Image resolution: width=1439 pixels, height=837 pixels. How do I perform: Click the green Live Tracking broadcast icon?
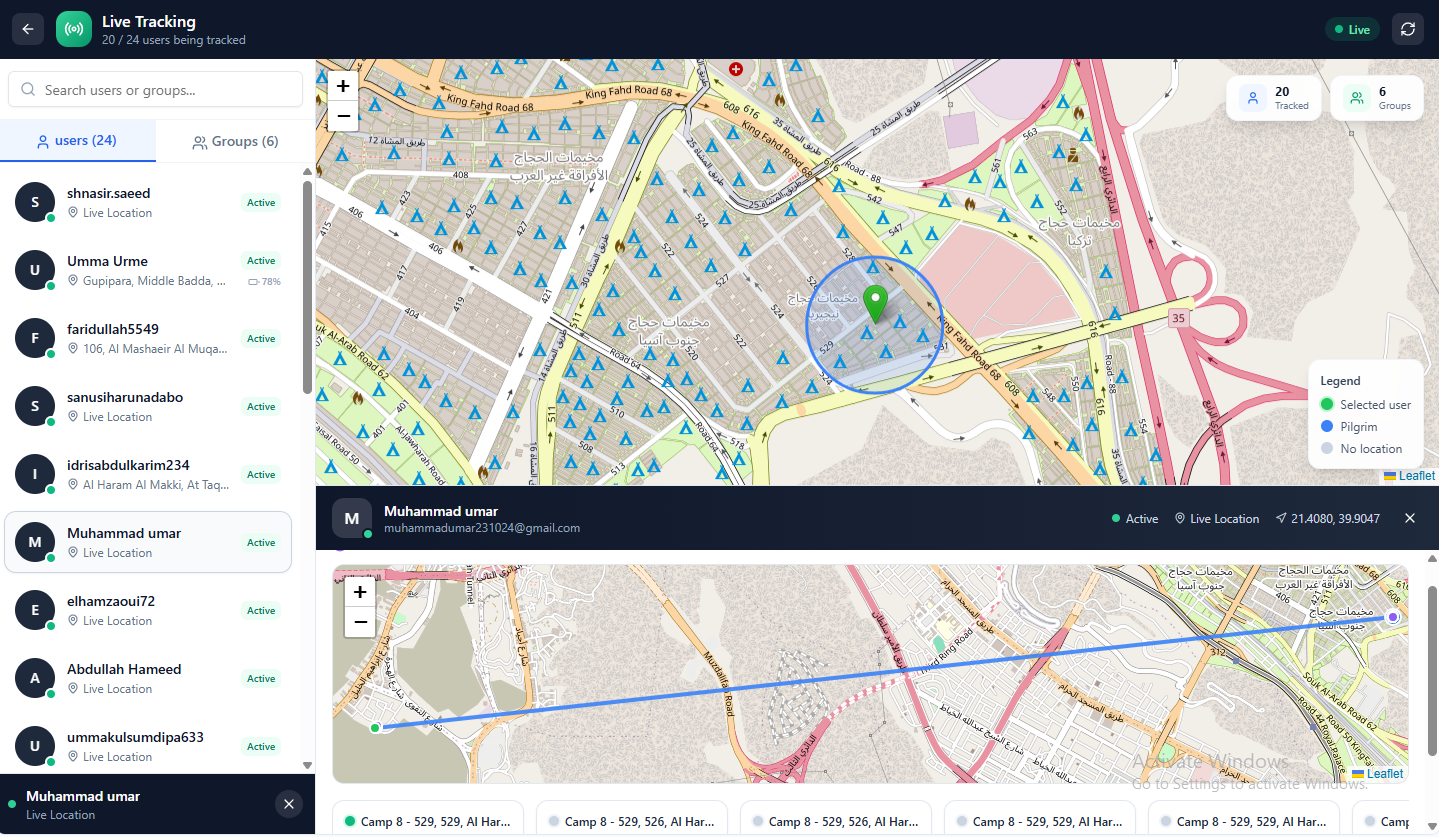(x=74, y=29)
